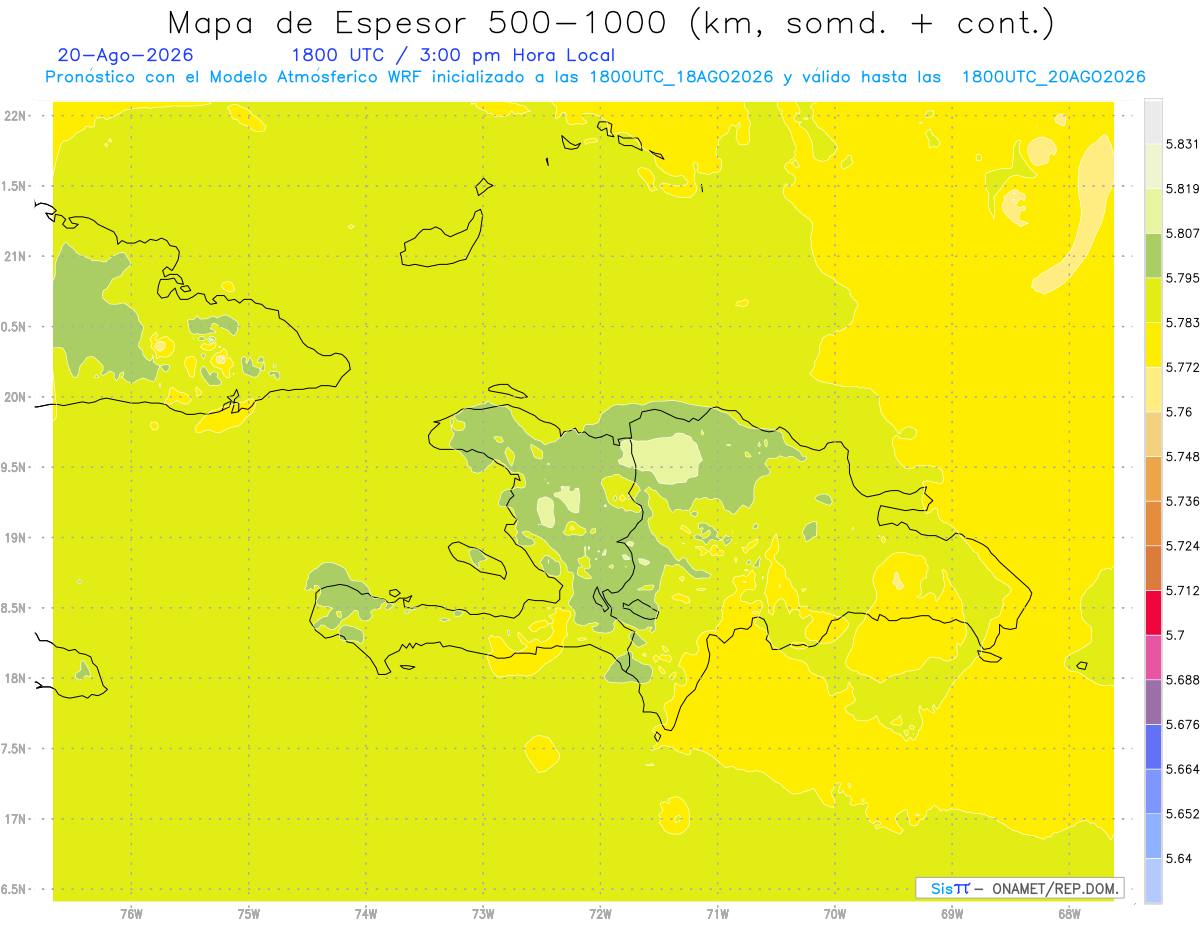This screenshot has height=927, width=1200.
Task: Click the legend value 5.724
Action: tap(1182, 546)
